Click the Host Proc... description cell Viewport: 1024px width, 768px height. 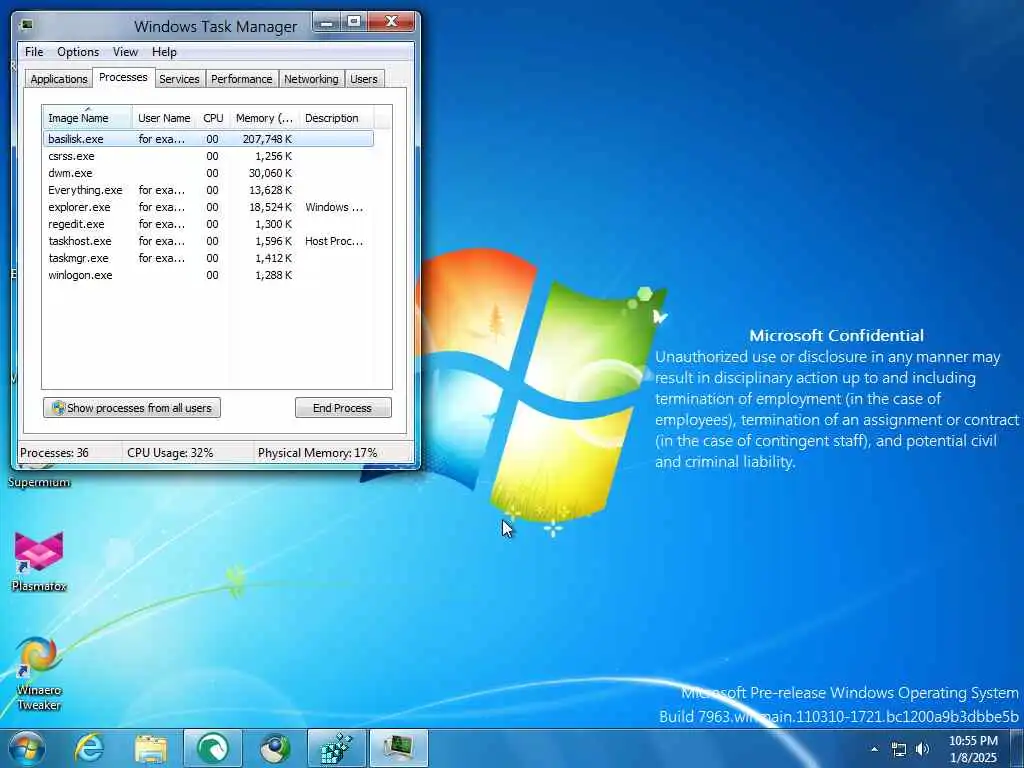[x=334, y=241]
